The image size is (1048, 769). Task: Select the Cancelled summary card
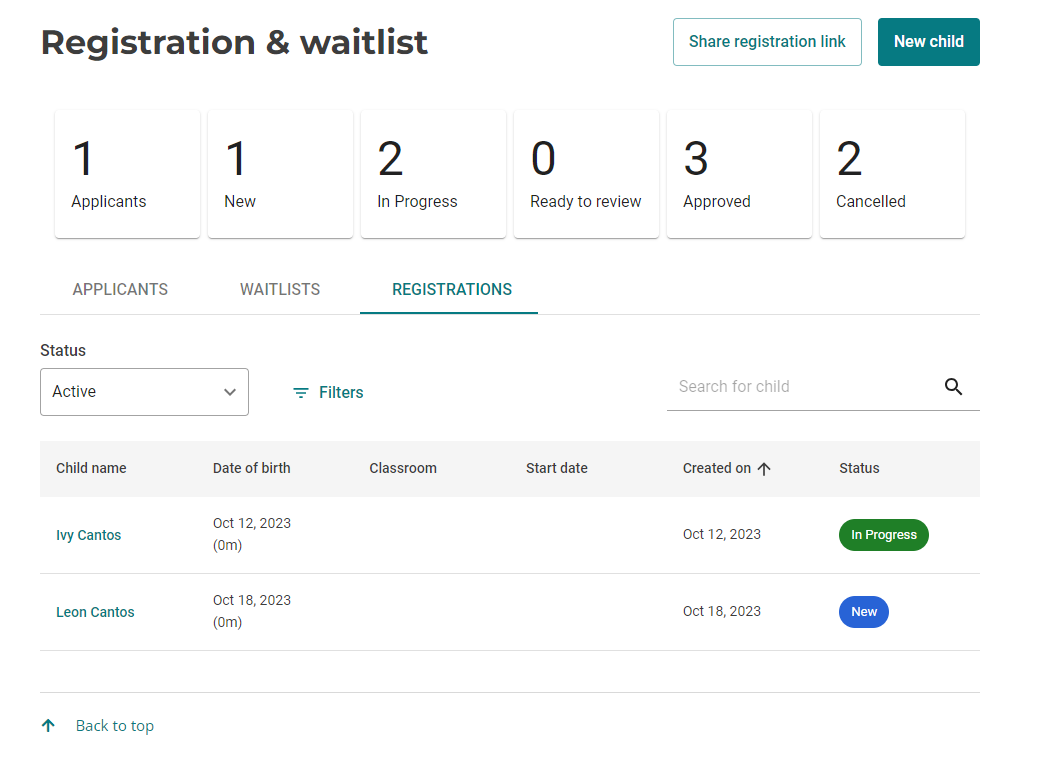pyautogui.click(x=892, y=173)
